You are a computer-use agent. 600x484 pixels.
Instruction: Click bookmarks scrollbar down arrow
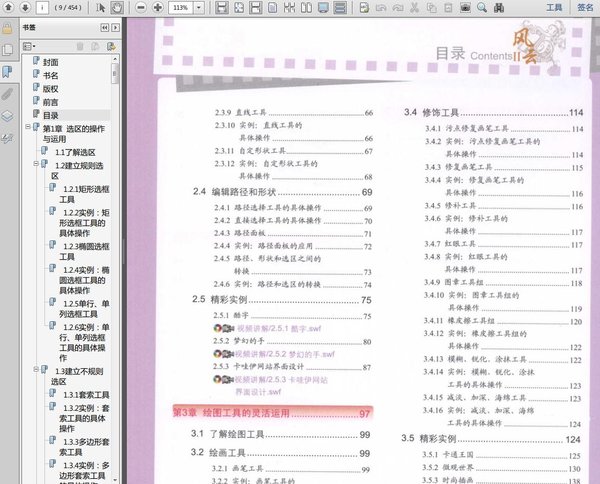tap(115, 479)
